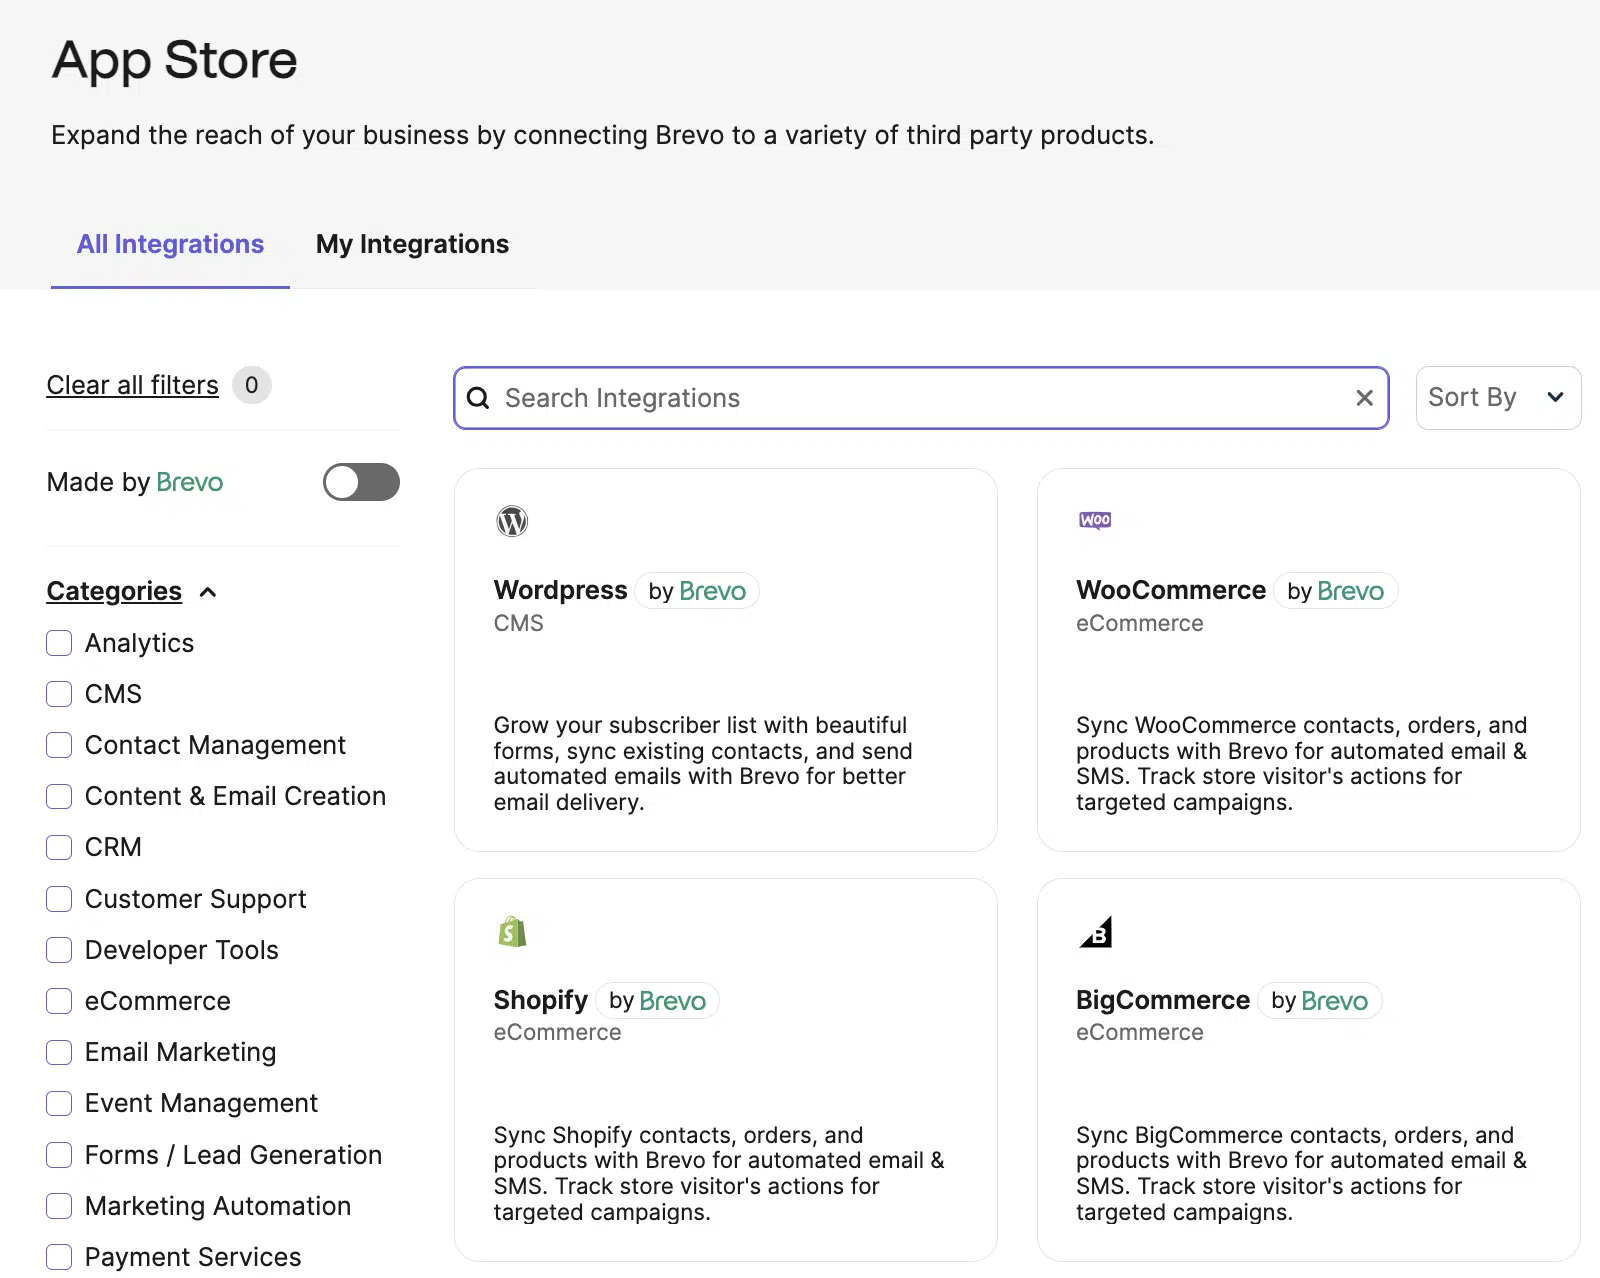Clear the search field with X icon
1600x1278 pixels.
point(1364,398)
